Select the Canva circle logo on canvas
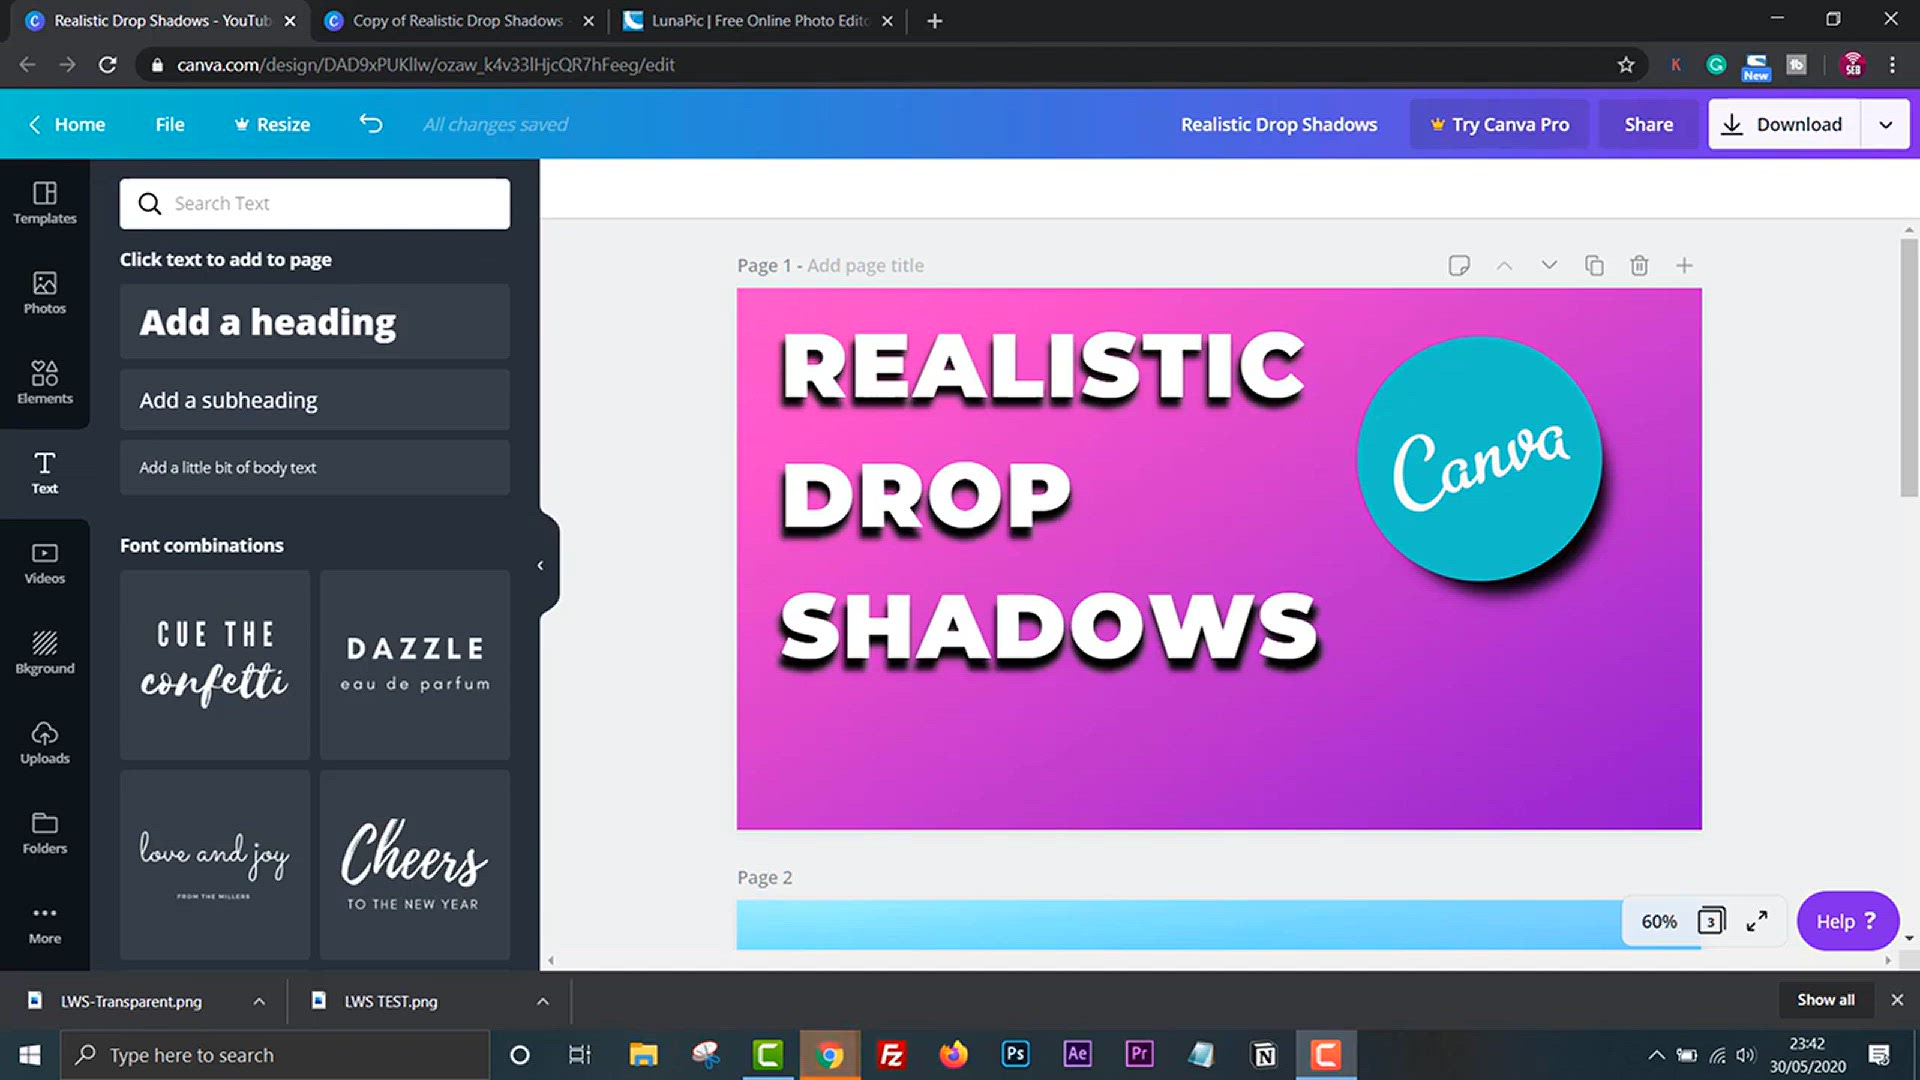 (1480, 459)
